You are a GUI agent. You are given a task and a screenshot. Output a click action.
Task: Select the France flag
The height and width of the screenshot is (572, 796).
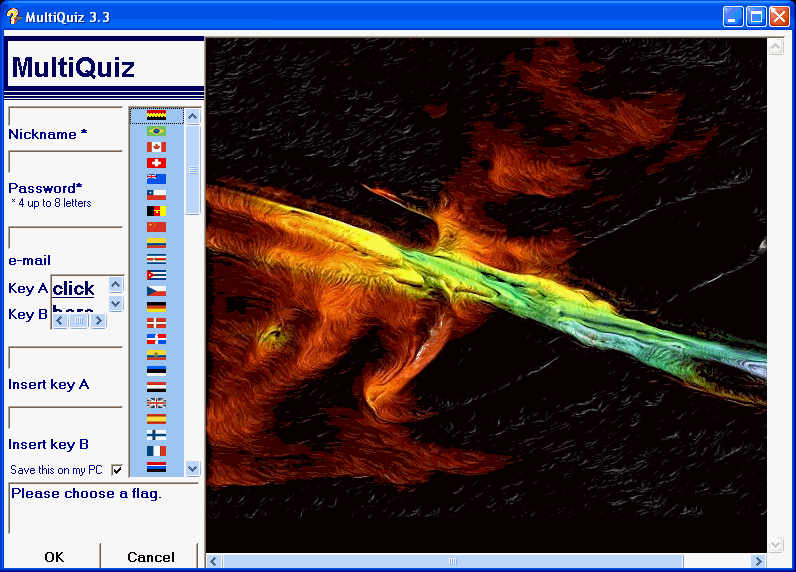click(156, 451)
